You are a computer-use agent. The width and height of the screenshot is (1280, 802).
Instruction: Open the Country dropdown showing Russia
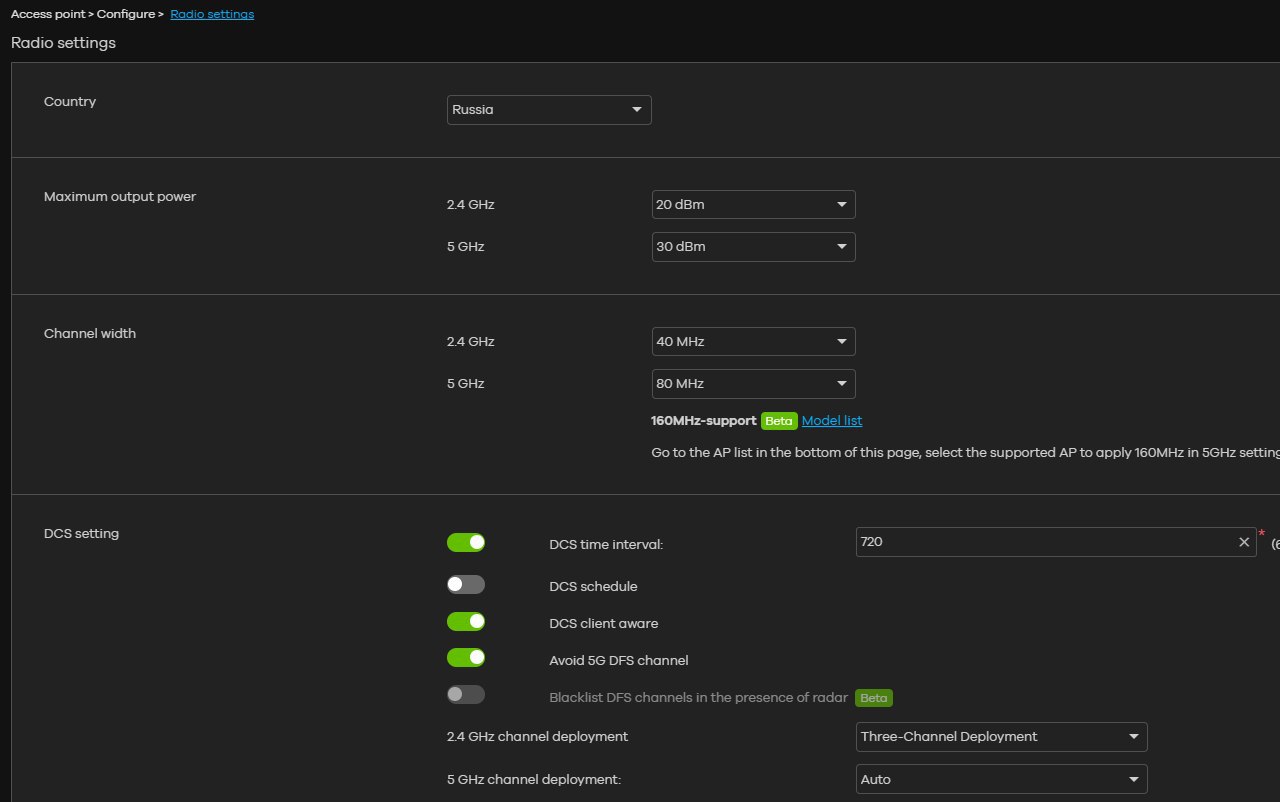548,110
